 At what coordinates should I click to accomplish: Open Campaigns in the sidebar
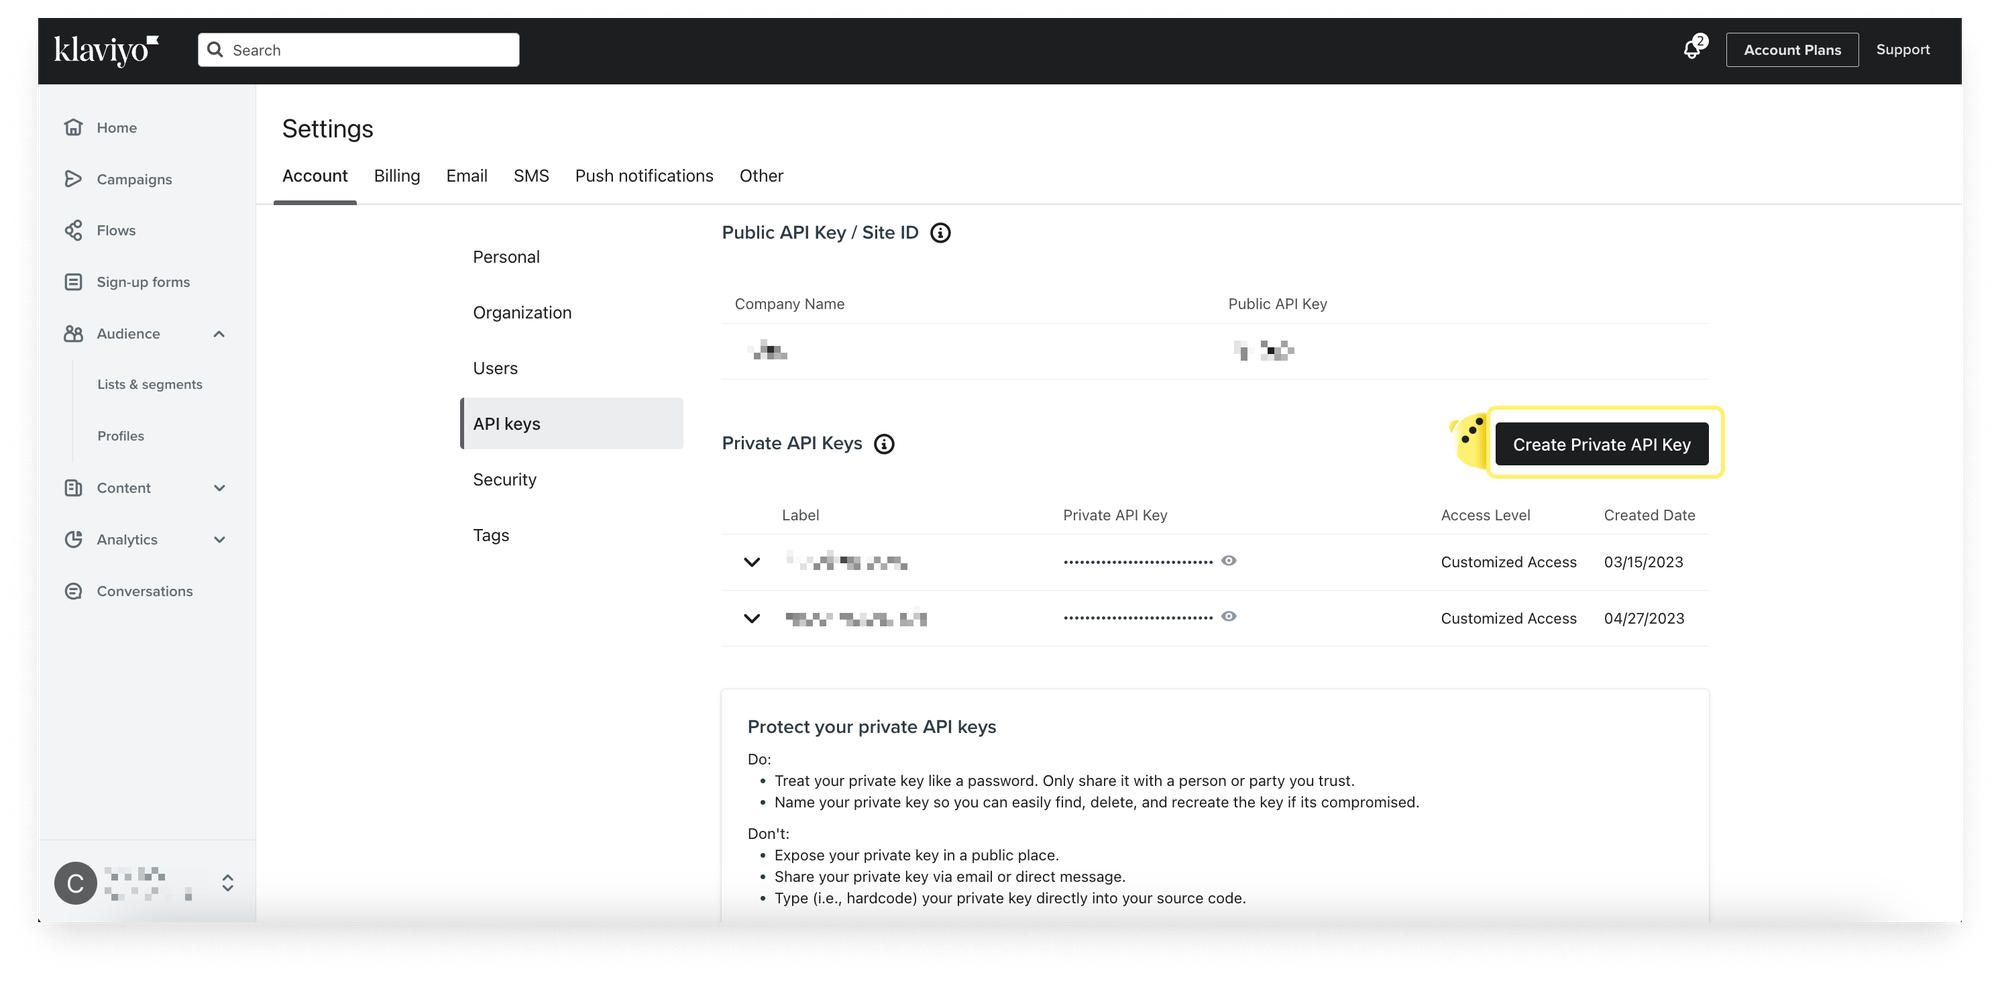[134, 180]
